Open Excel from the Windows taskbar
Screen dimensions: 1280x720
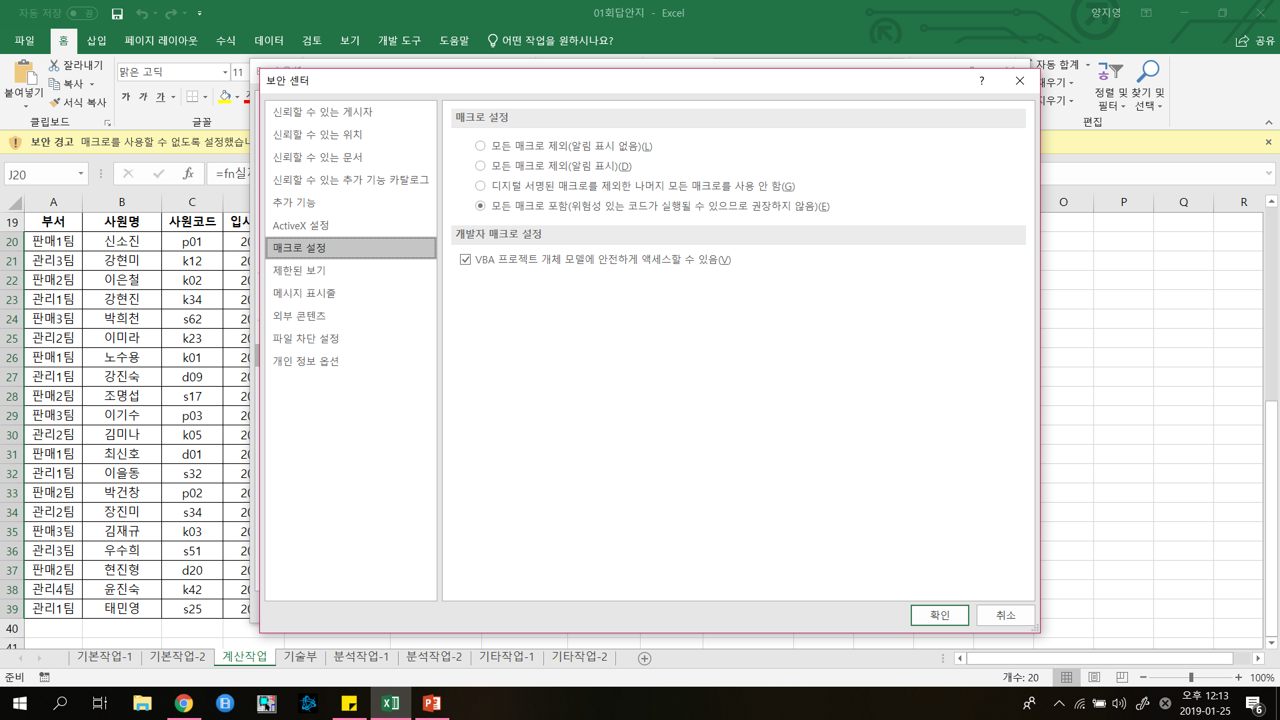(390, 703)
